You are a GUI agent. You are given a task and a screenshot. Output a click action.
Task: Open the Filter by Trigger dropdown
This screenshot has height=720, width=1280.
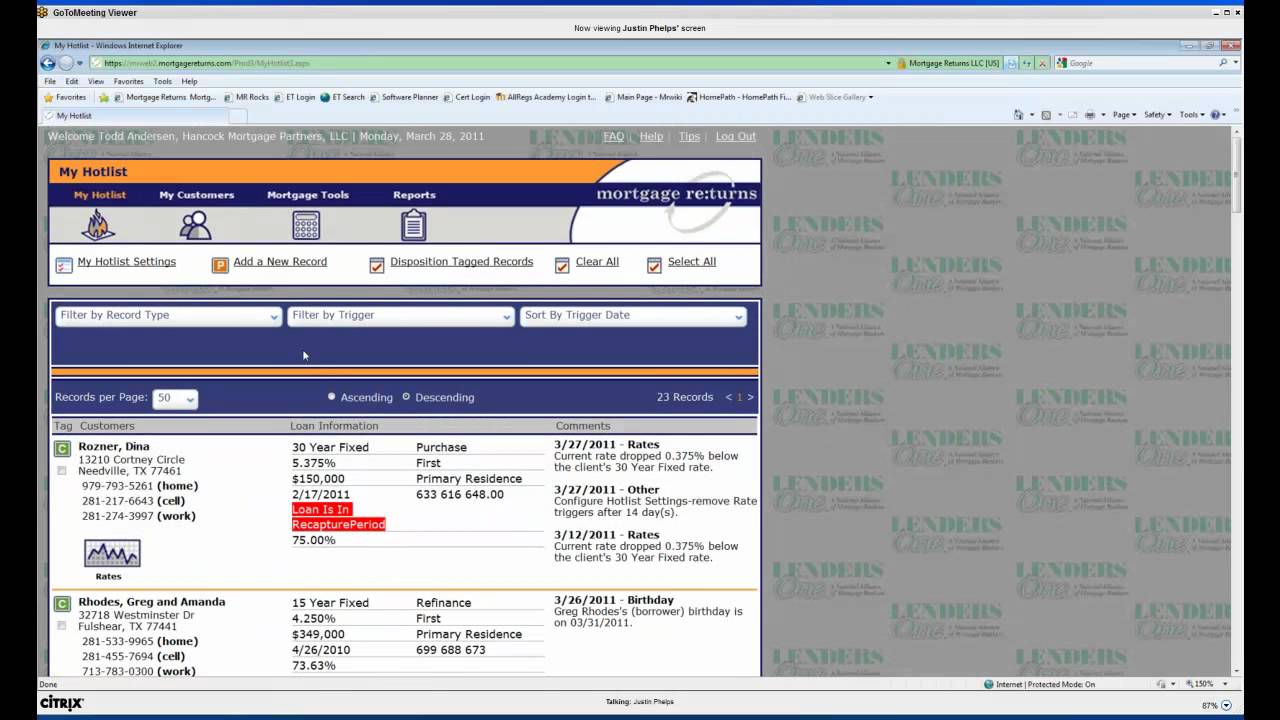(400, 316)
